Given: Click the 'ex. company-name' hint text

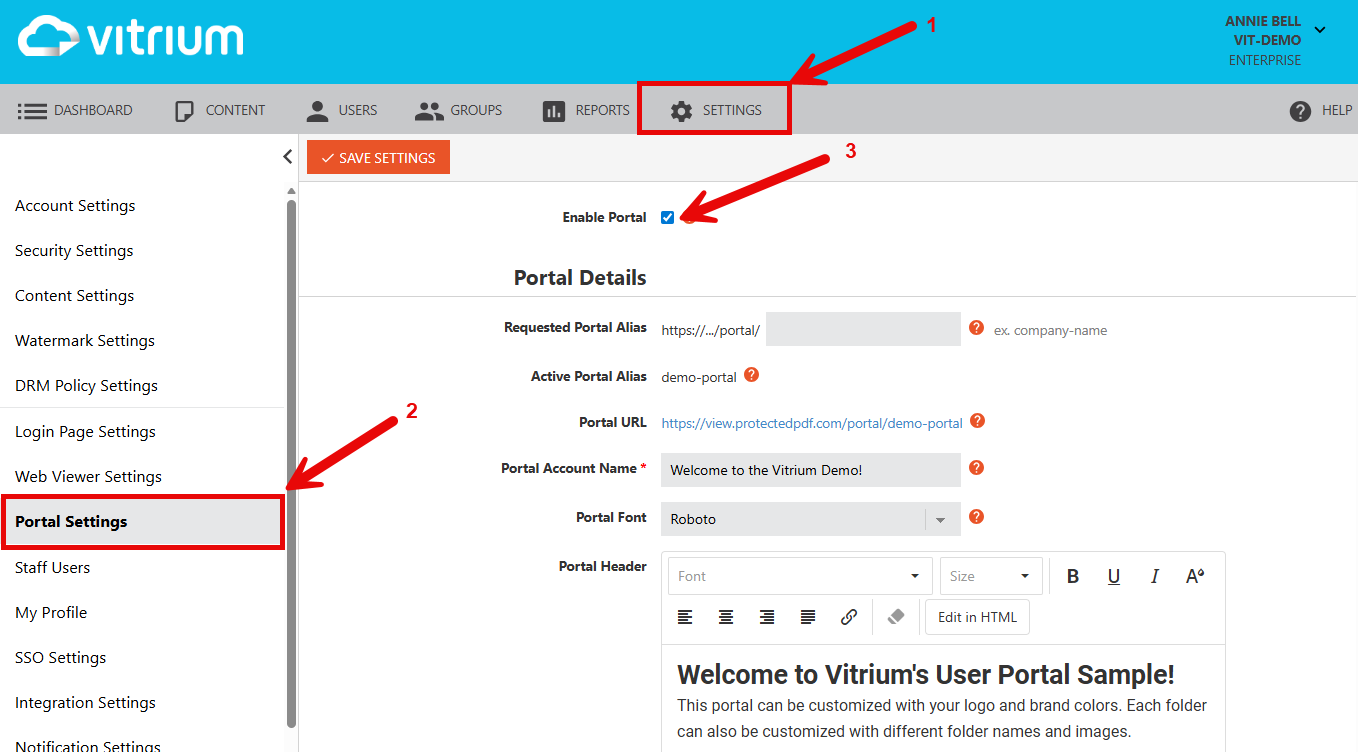Looking at the screenshot, I should [x=1050, y=330].
